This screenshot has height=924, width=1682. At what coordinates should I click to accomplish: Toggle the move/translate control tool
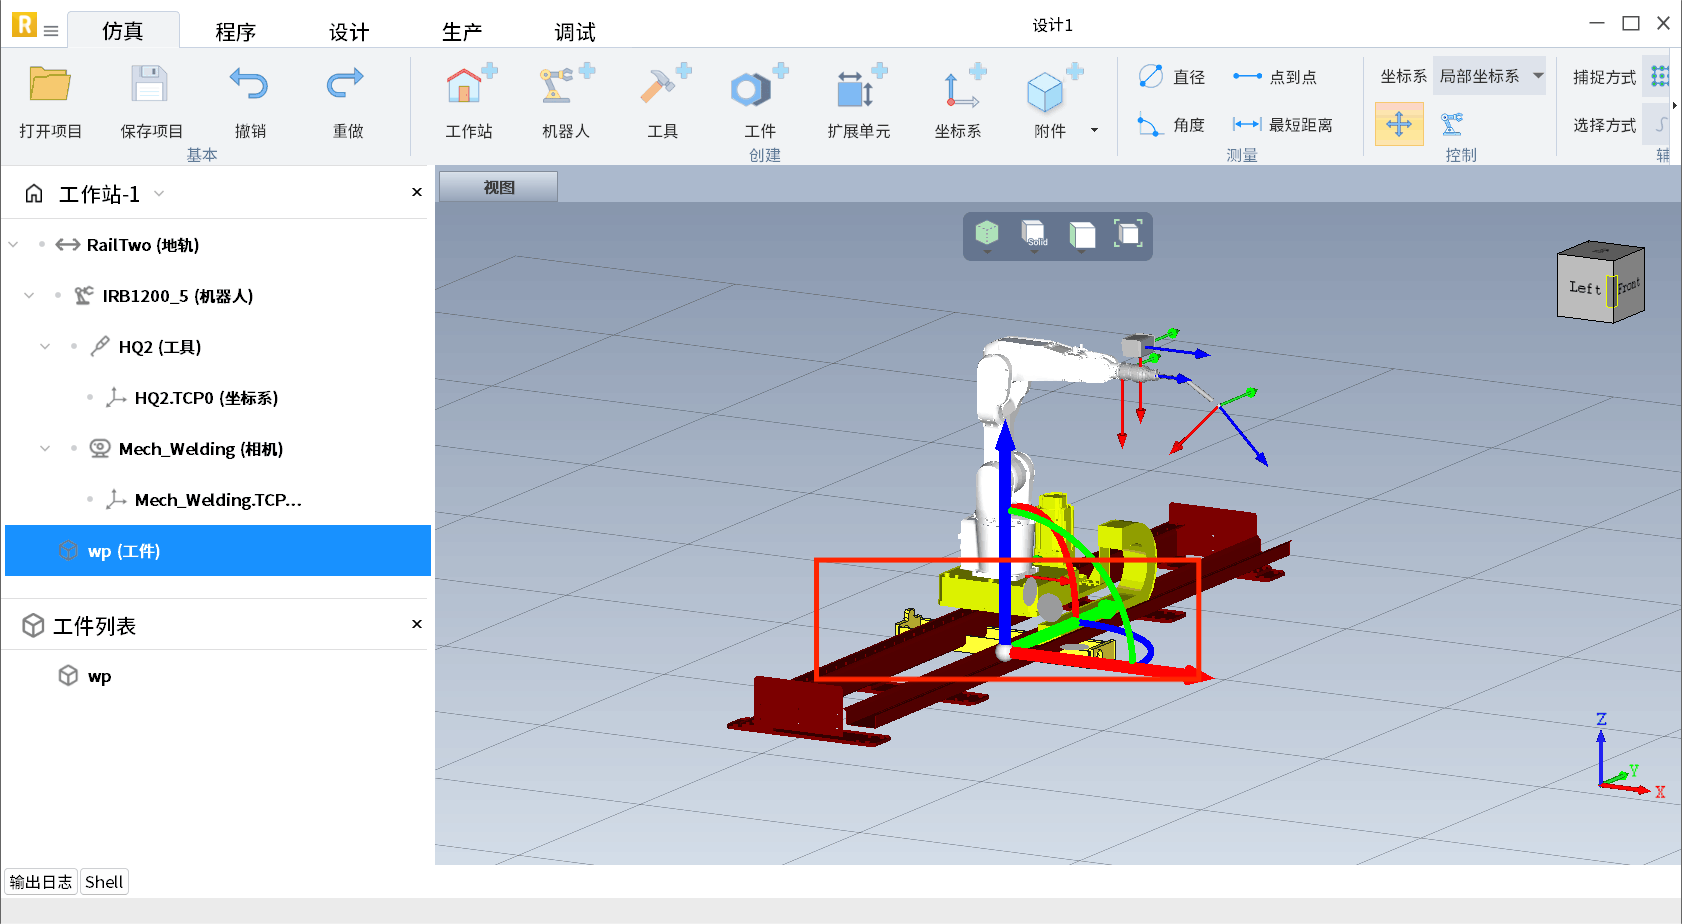[1398, 124]
